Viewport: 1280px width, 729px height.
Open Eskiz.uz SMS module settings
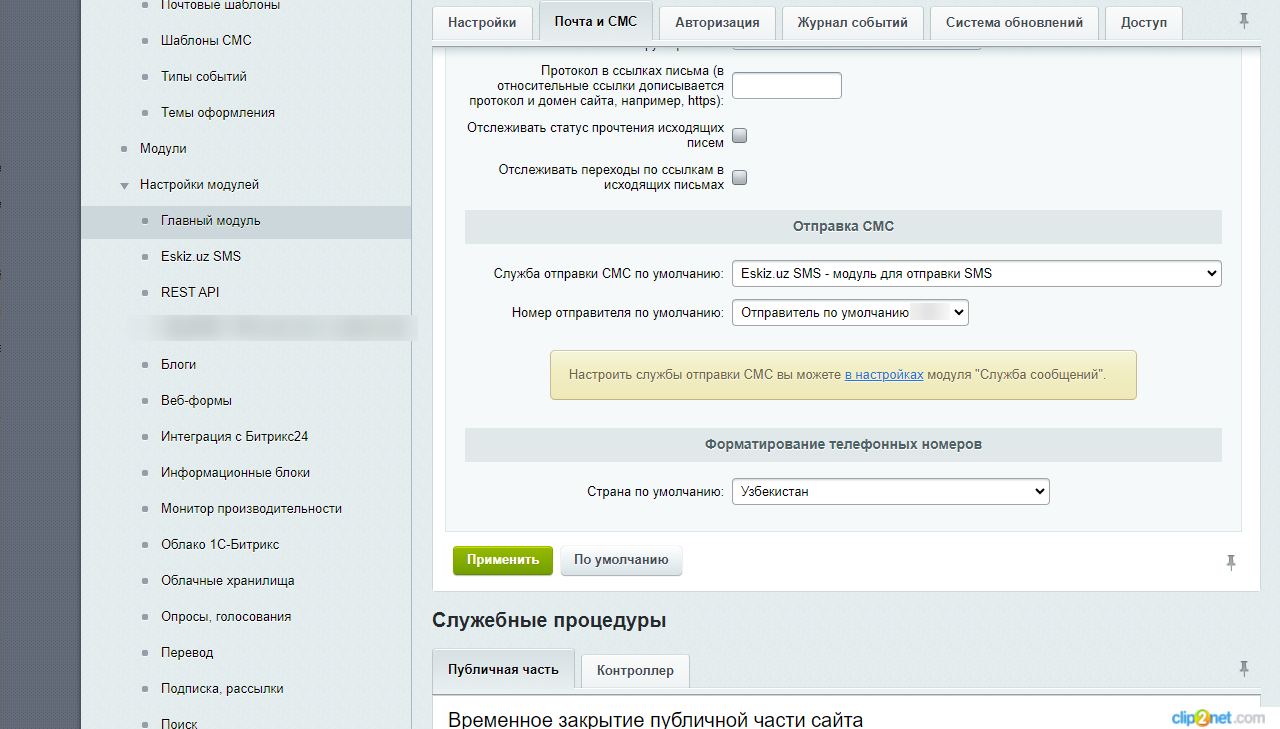coord(201,257)
